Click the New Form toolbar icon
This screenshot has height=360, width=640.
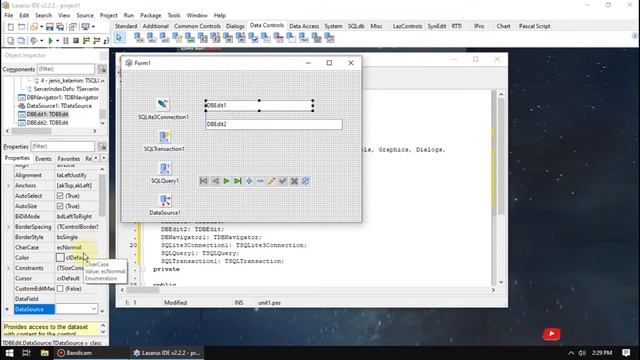21,27
